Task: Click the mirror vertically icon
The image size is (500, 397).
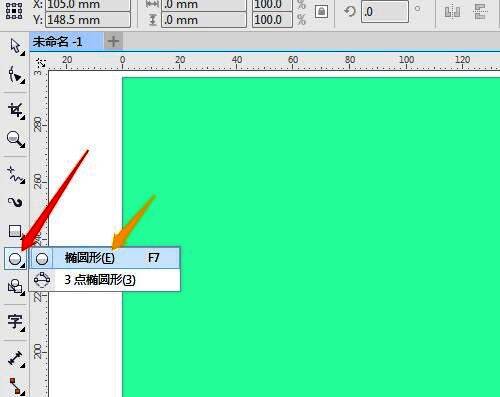Action: pos(480,12)
